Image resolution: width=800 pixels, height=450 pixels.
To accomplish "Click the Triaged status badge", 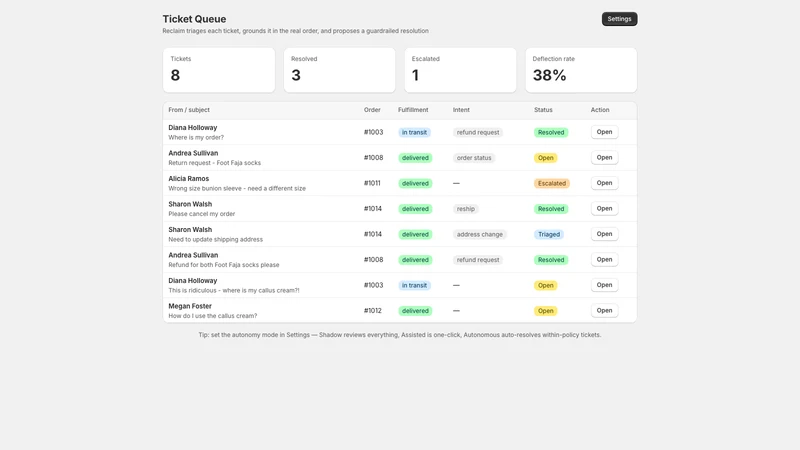I will click(548, 234).
